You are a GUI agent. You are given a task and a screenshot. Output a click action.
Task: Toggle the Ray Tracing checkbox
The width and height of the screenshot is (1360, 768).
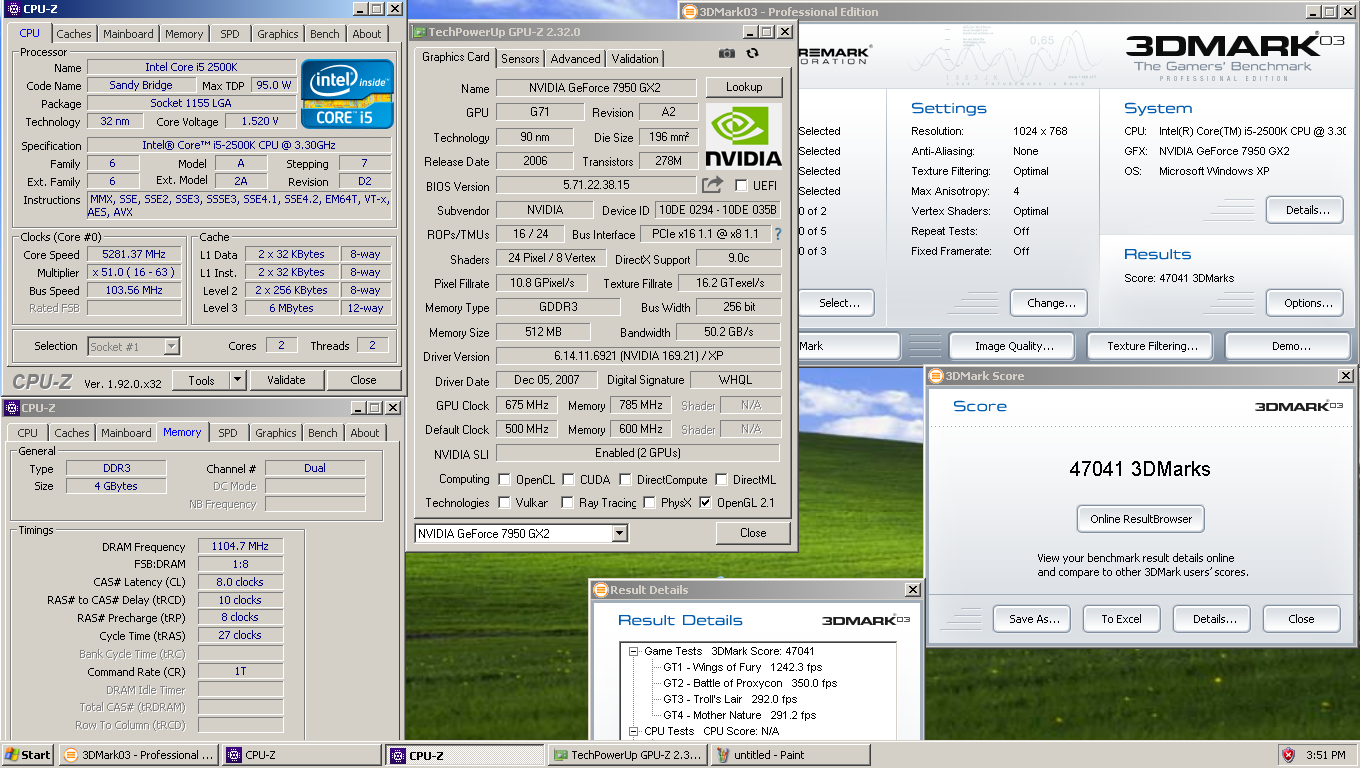[567, 503]
